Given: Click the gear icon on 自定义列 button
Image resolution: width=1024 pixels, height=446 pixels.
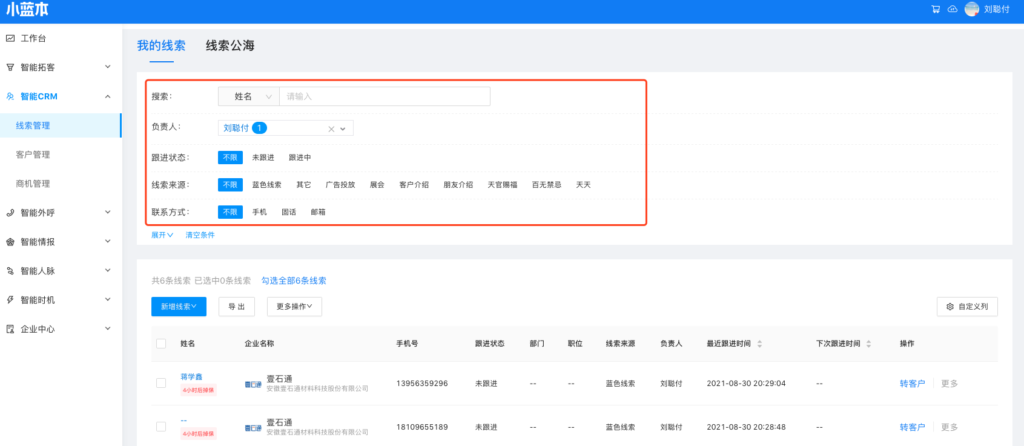Looking at the screenshot, I should click(949, 307).
